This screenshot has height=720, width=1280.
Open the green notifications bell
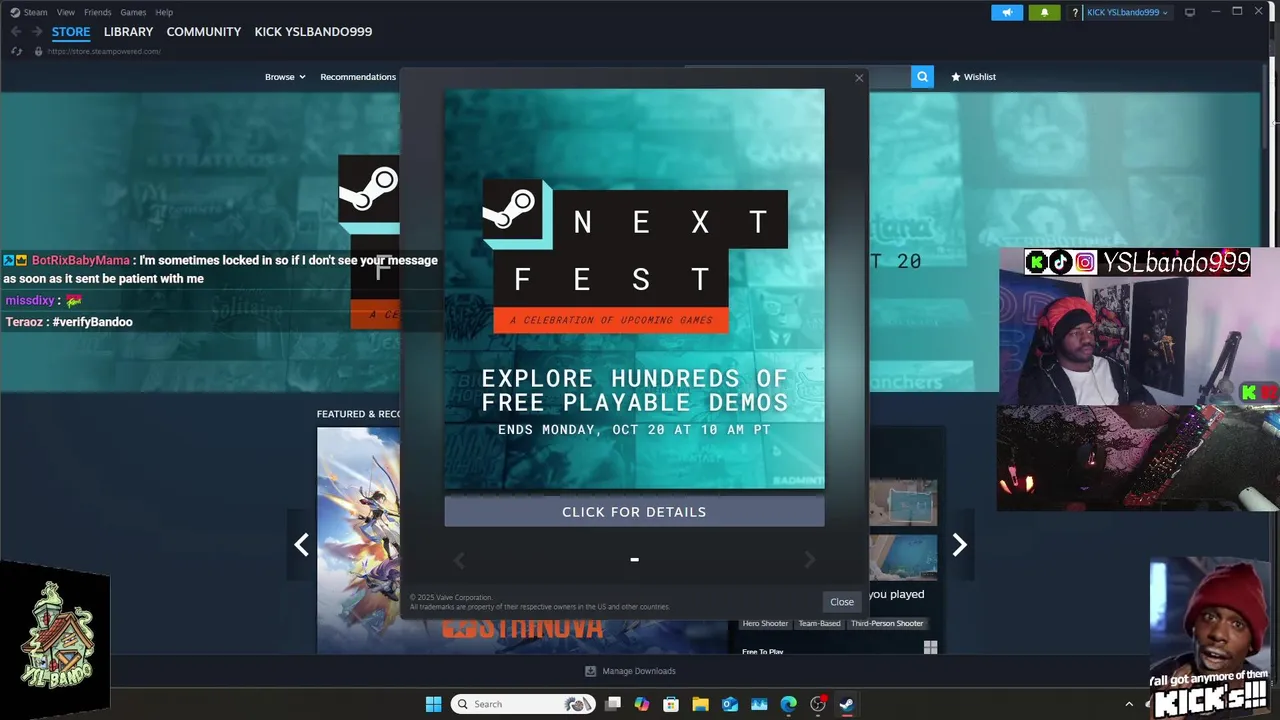[1044, 12]
